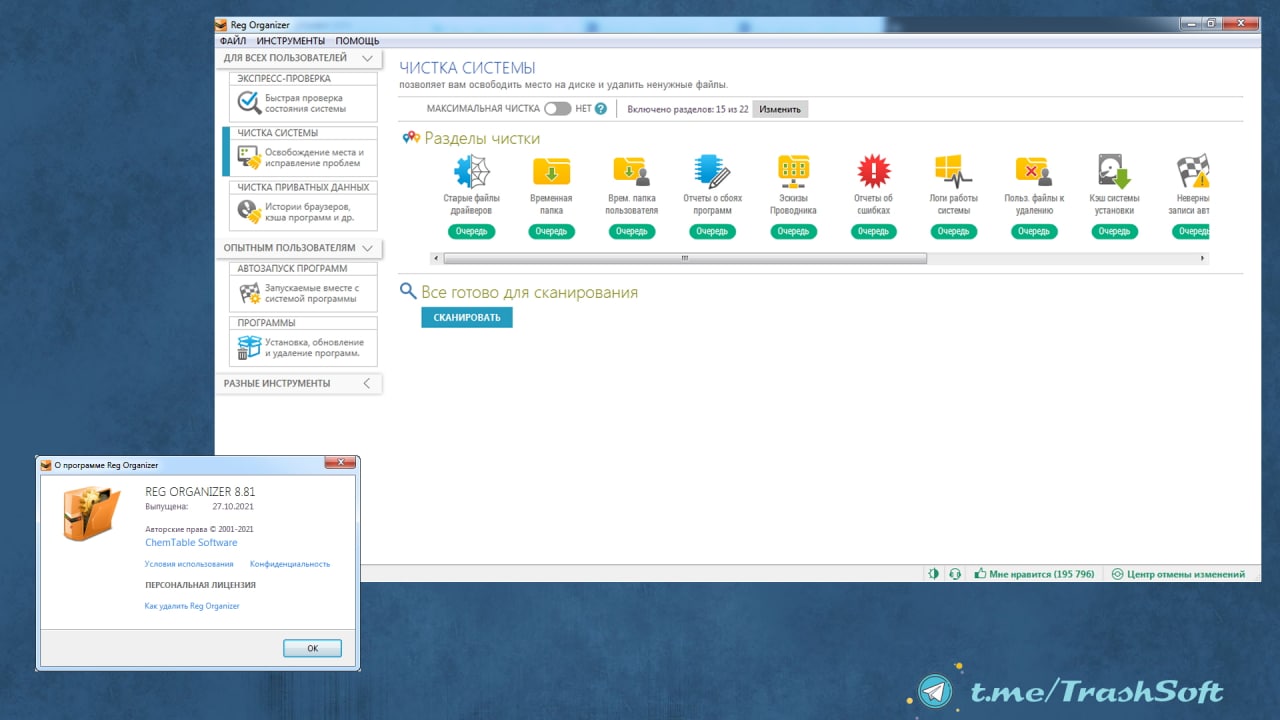Open the Автозапуск программ section

pyautogui.click(x=303, y=286)
